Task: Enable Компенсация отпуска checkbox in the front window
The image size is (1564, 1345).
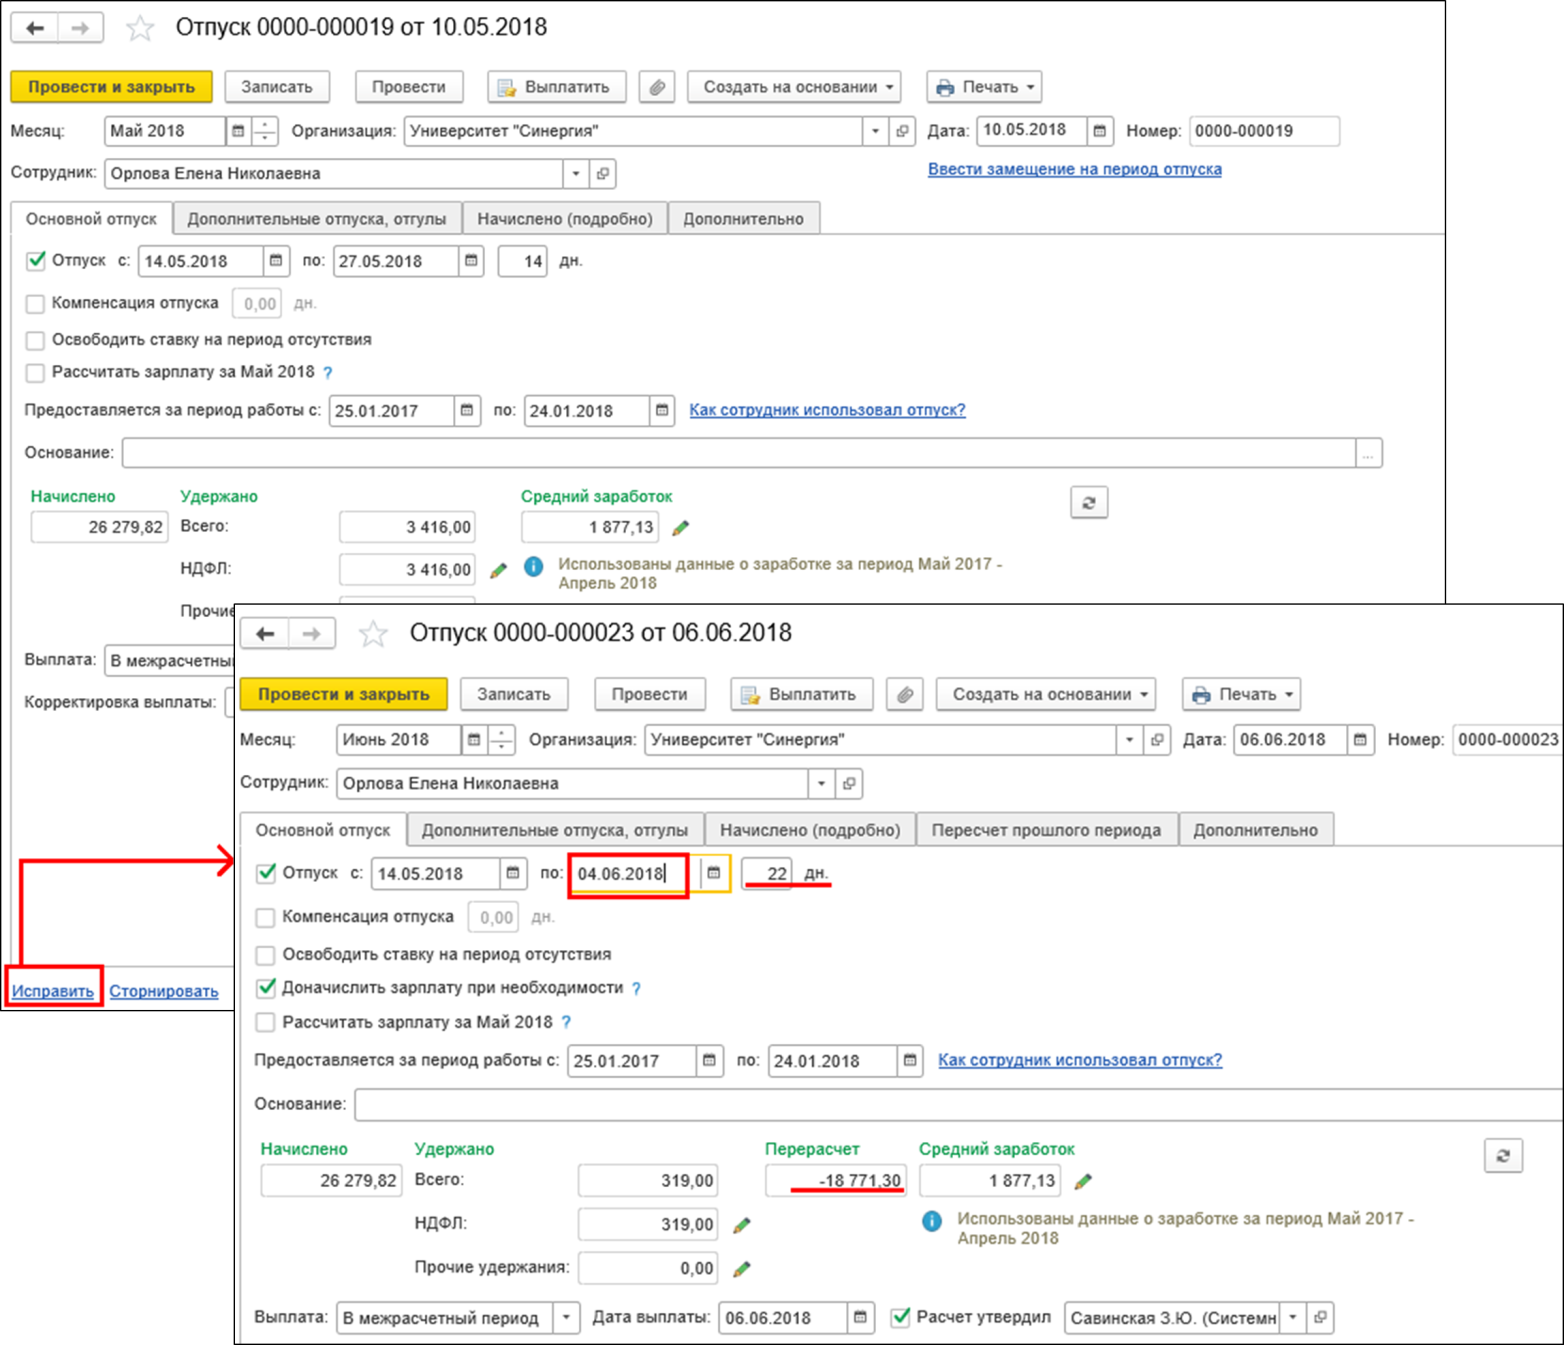Action: pos(266,917)
